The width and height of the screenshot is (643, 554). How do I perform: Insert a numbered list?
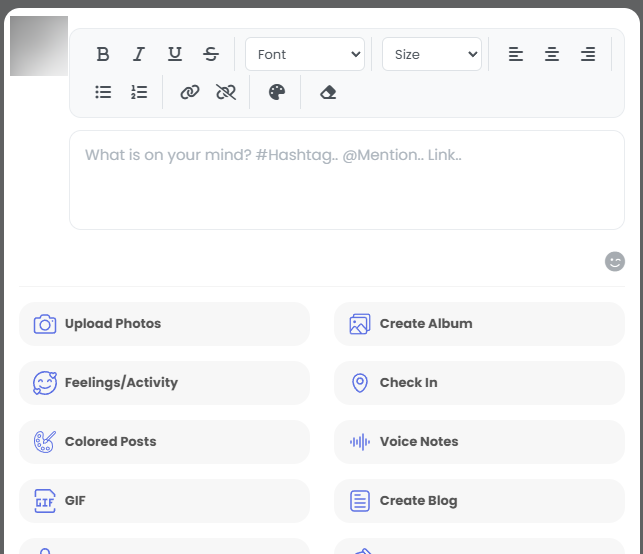[x=139, y=92]
